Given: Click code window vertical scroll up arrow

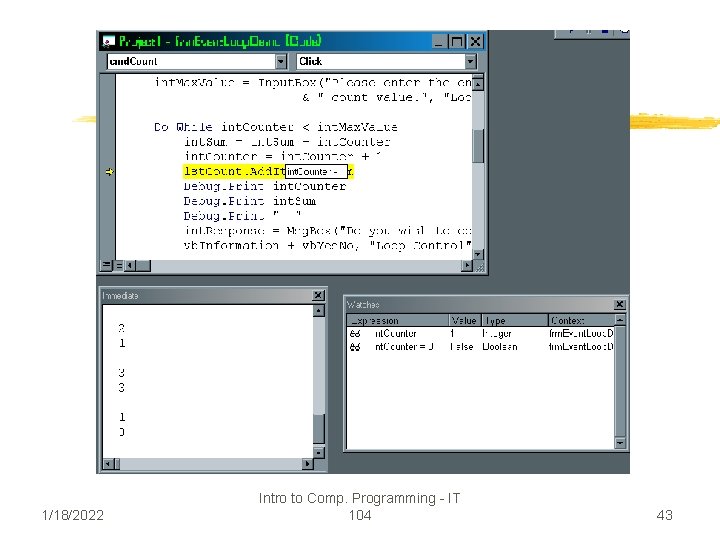Looking at the screenshot, I should click(x=478, y=84).
